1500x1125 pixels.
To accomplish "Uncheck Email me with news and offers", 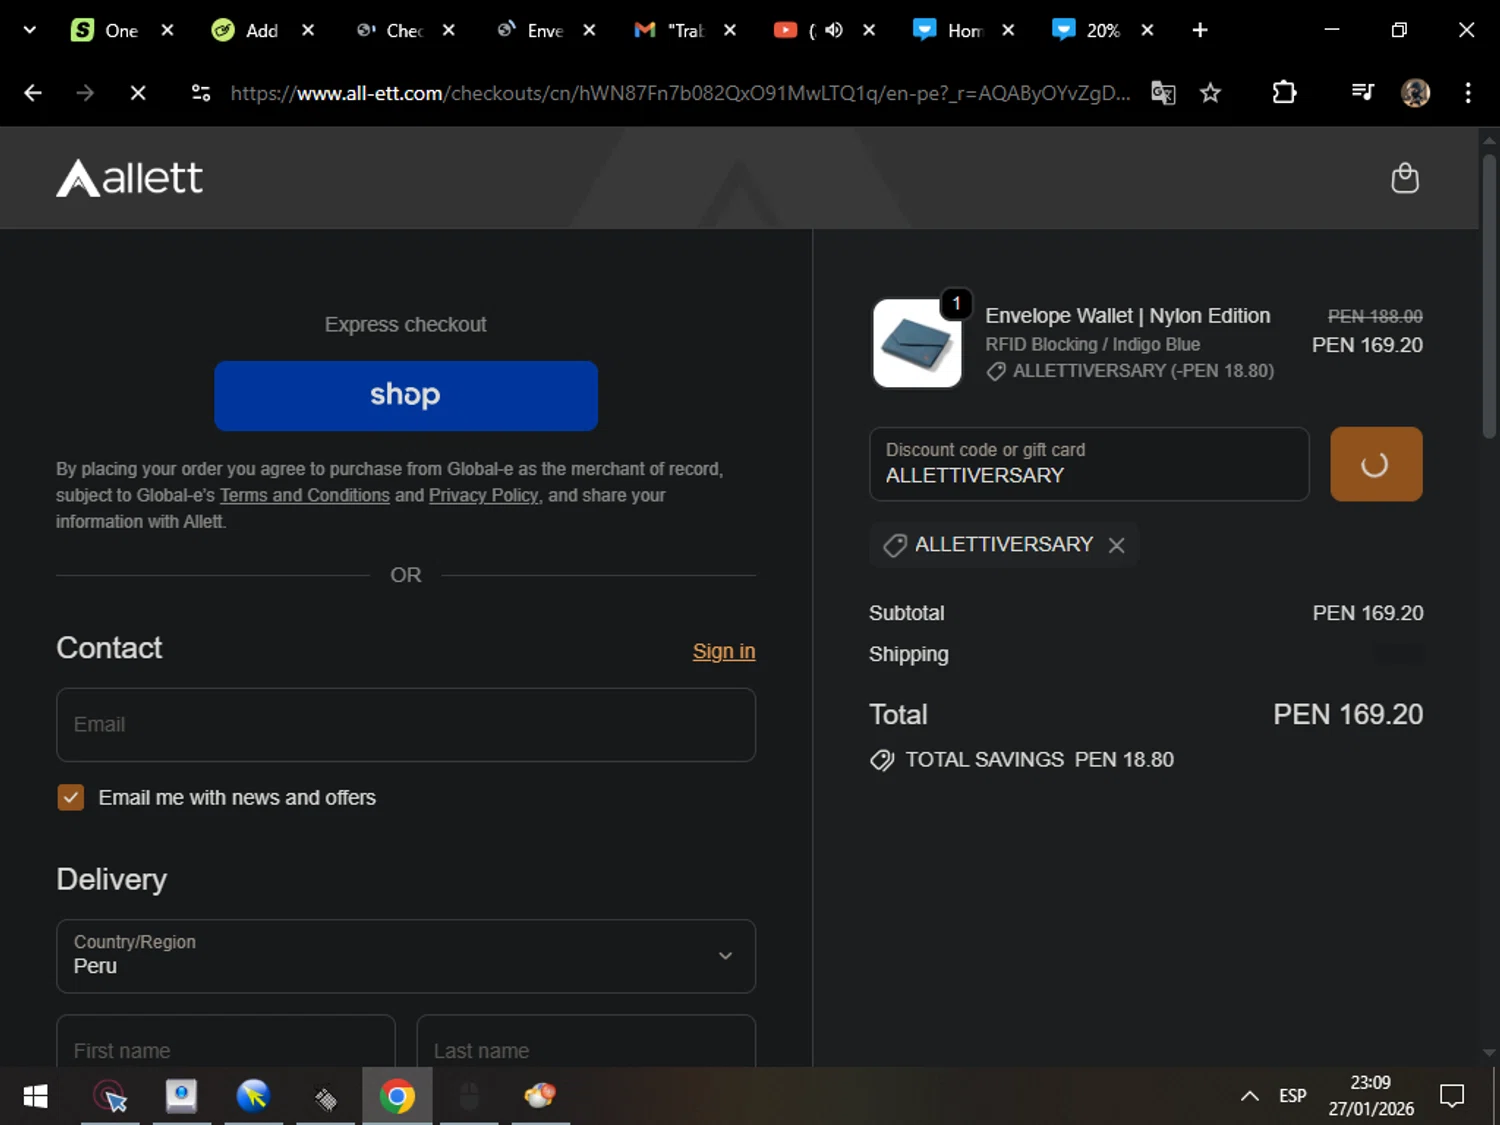I will click(x=71, y=797).
